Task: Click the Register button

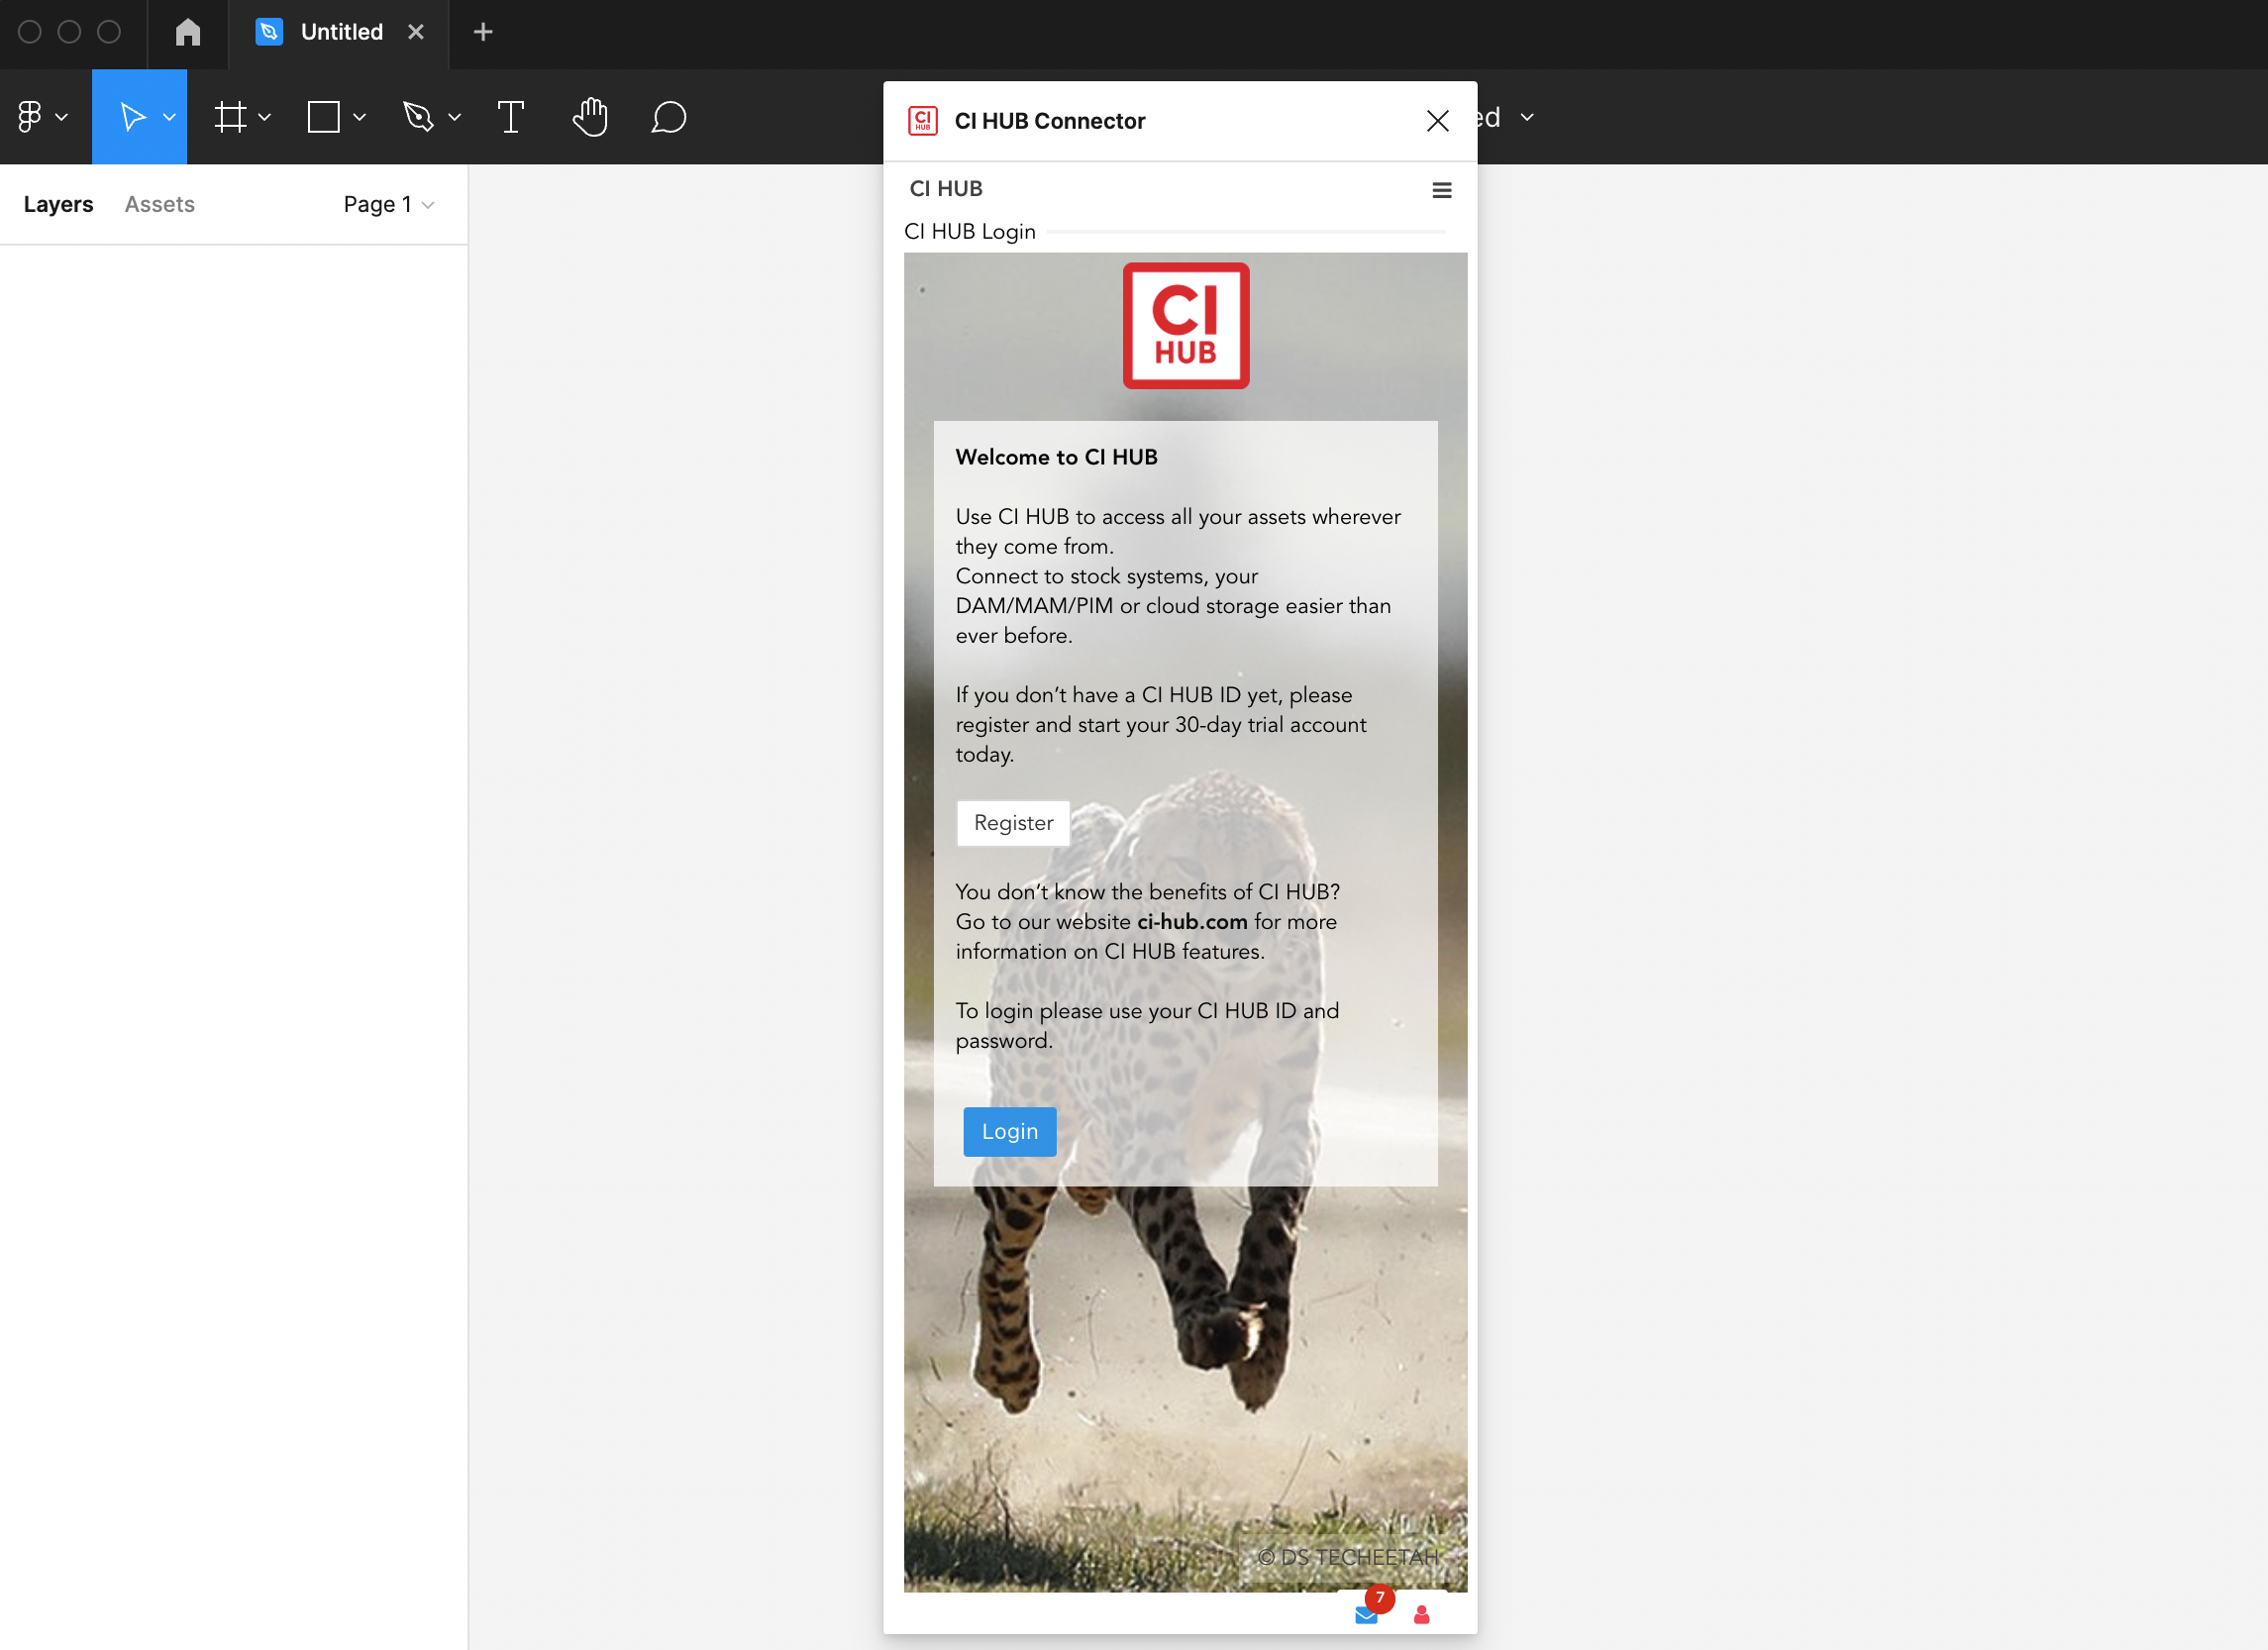Action: pos(1012,822)
